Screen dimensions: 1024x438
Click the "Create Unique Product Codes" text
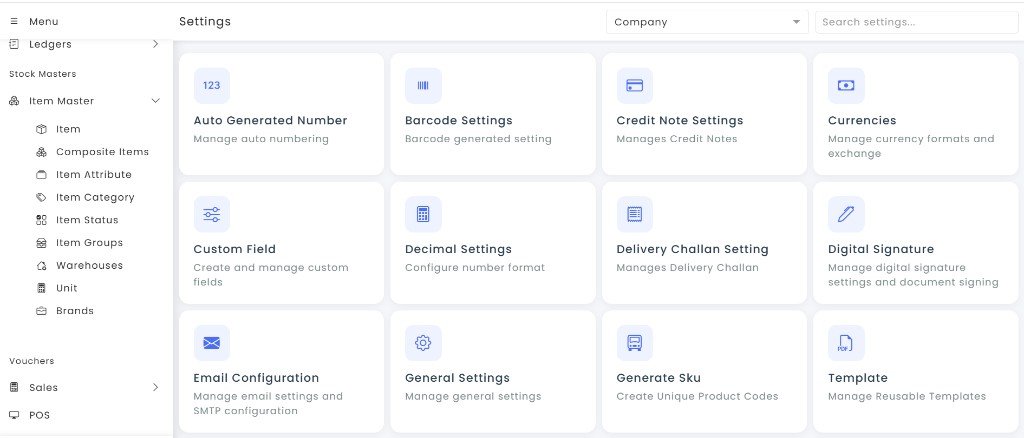(x=697, y=396)
